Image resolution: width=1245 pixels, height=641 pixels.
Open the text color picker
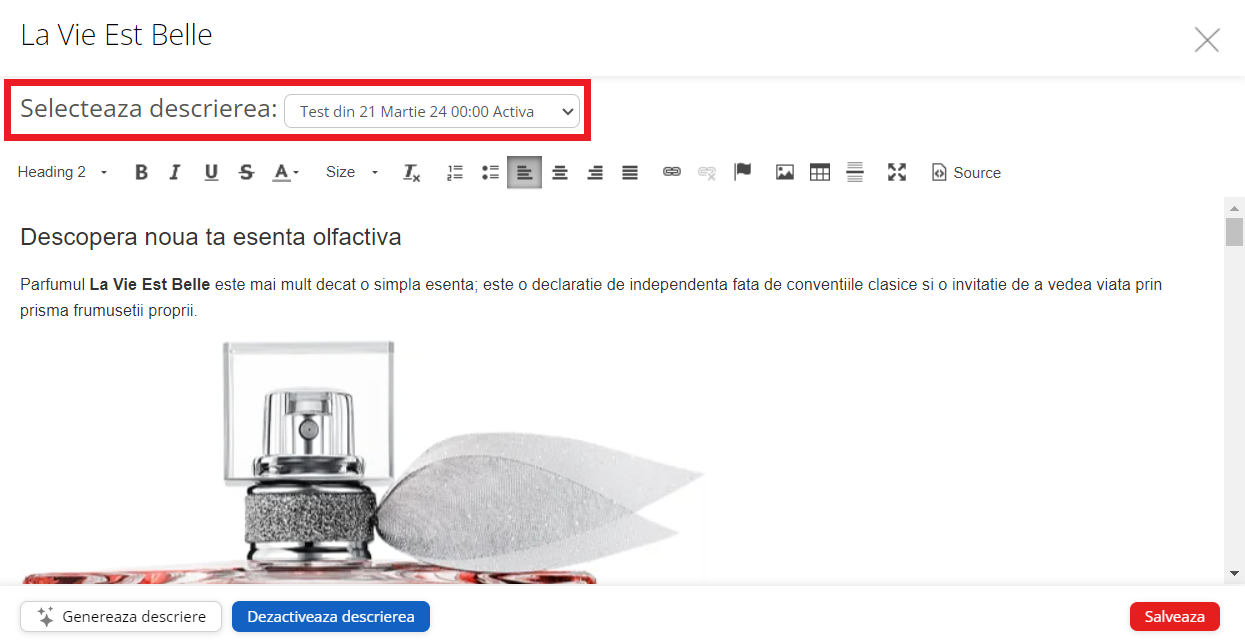(x=286, y=173)
